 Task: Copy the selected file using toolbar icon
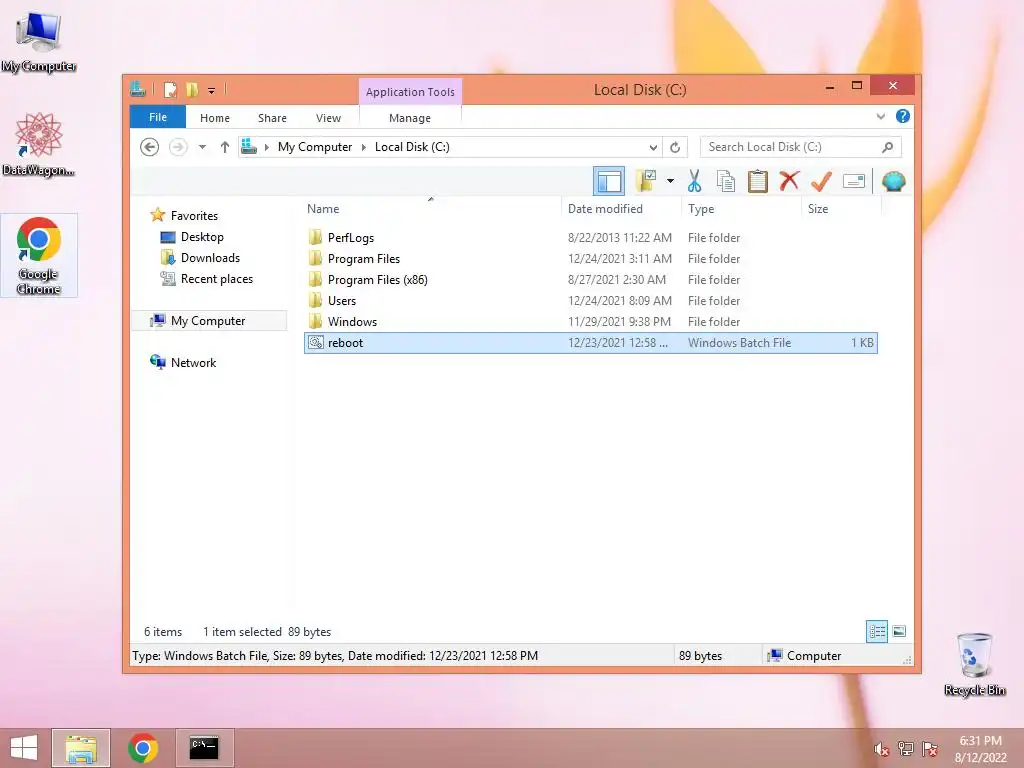[726, 181]
